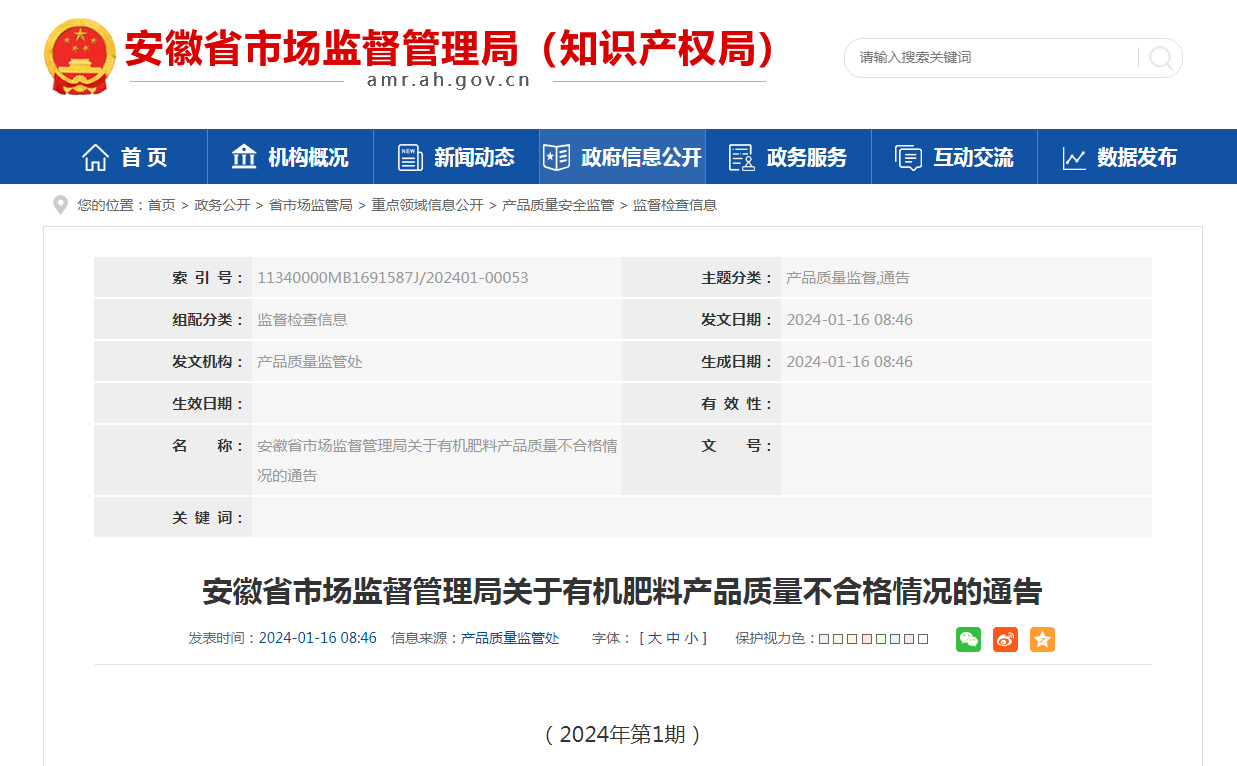The width and height of the screenshot is (1237, 766).
Task: Open the 新闻动态 navigation tab
Action: point(456,157)
